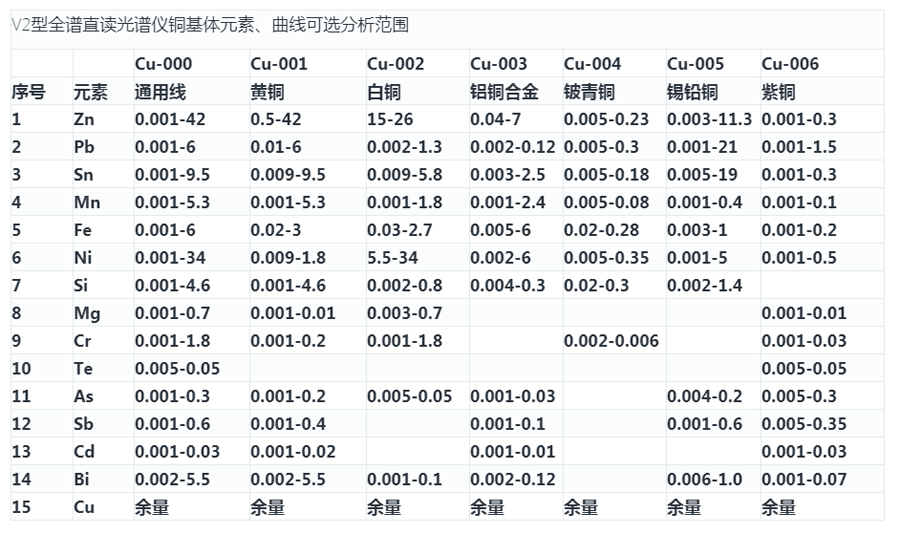Select the Te element row label
The width and height of the screenshot is (900, 534).
[83, 368]
